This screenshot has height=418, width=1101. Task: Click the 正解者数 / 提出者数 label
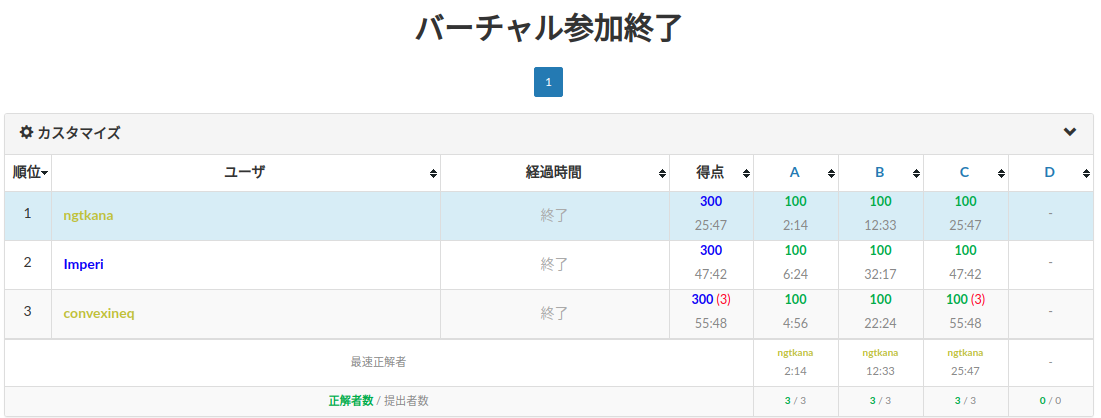378,401
